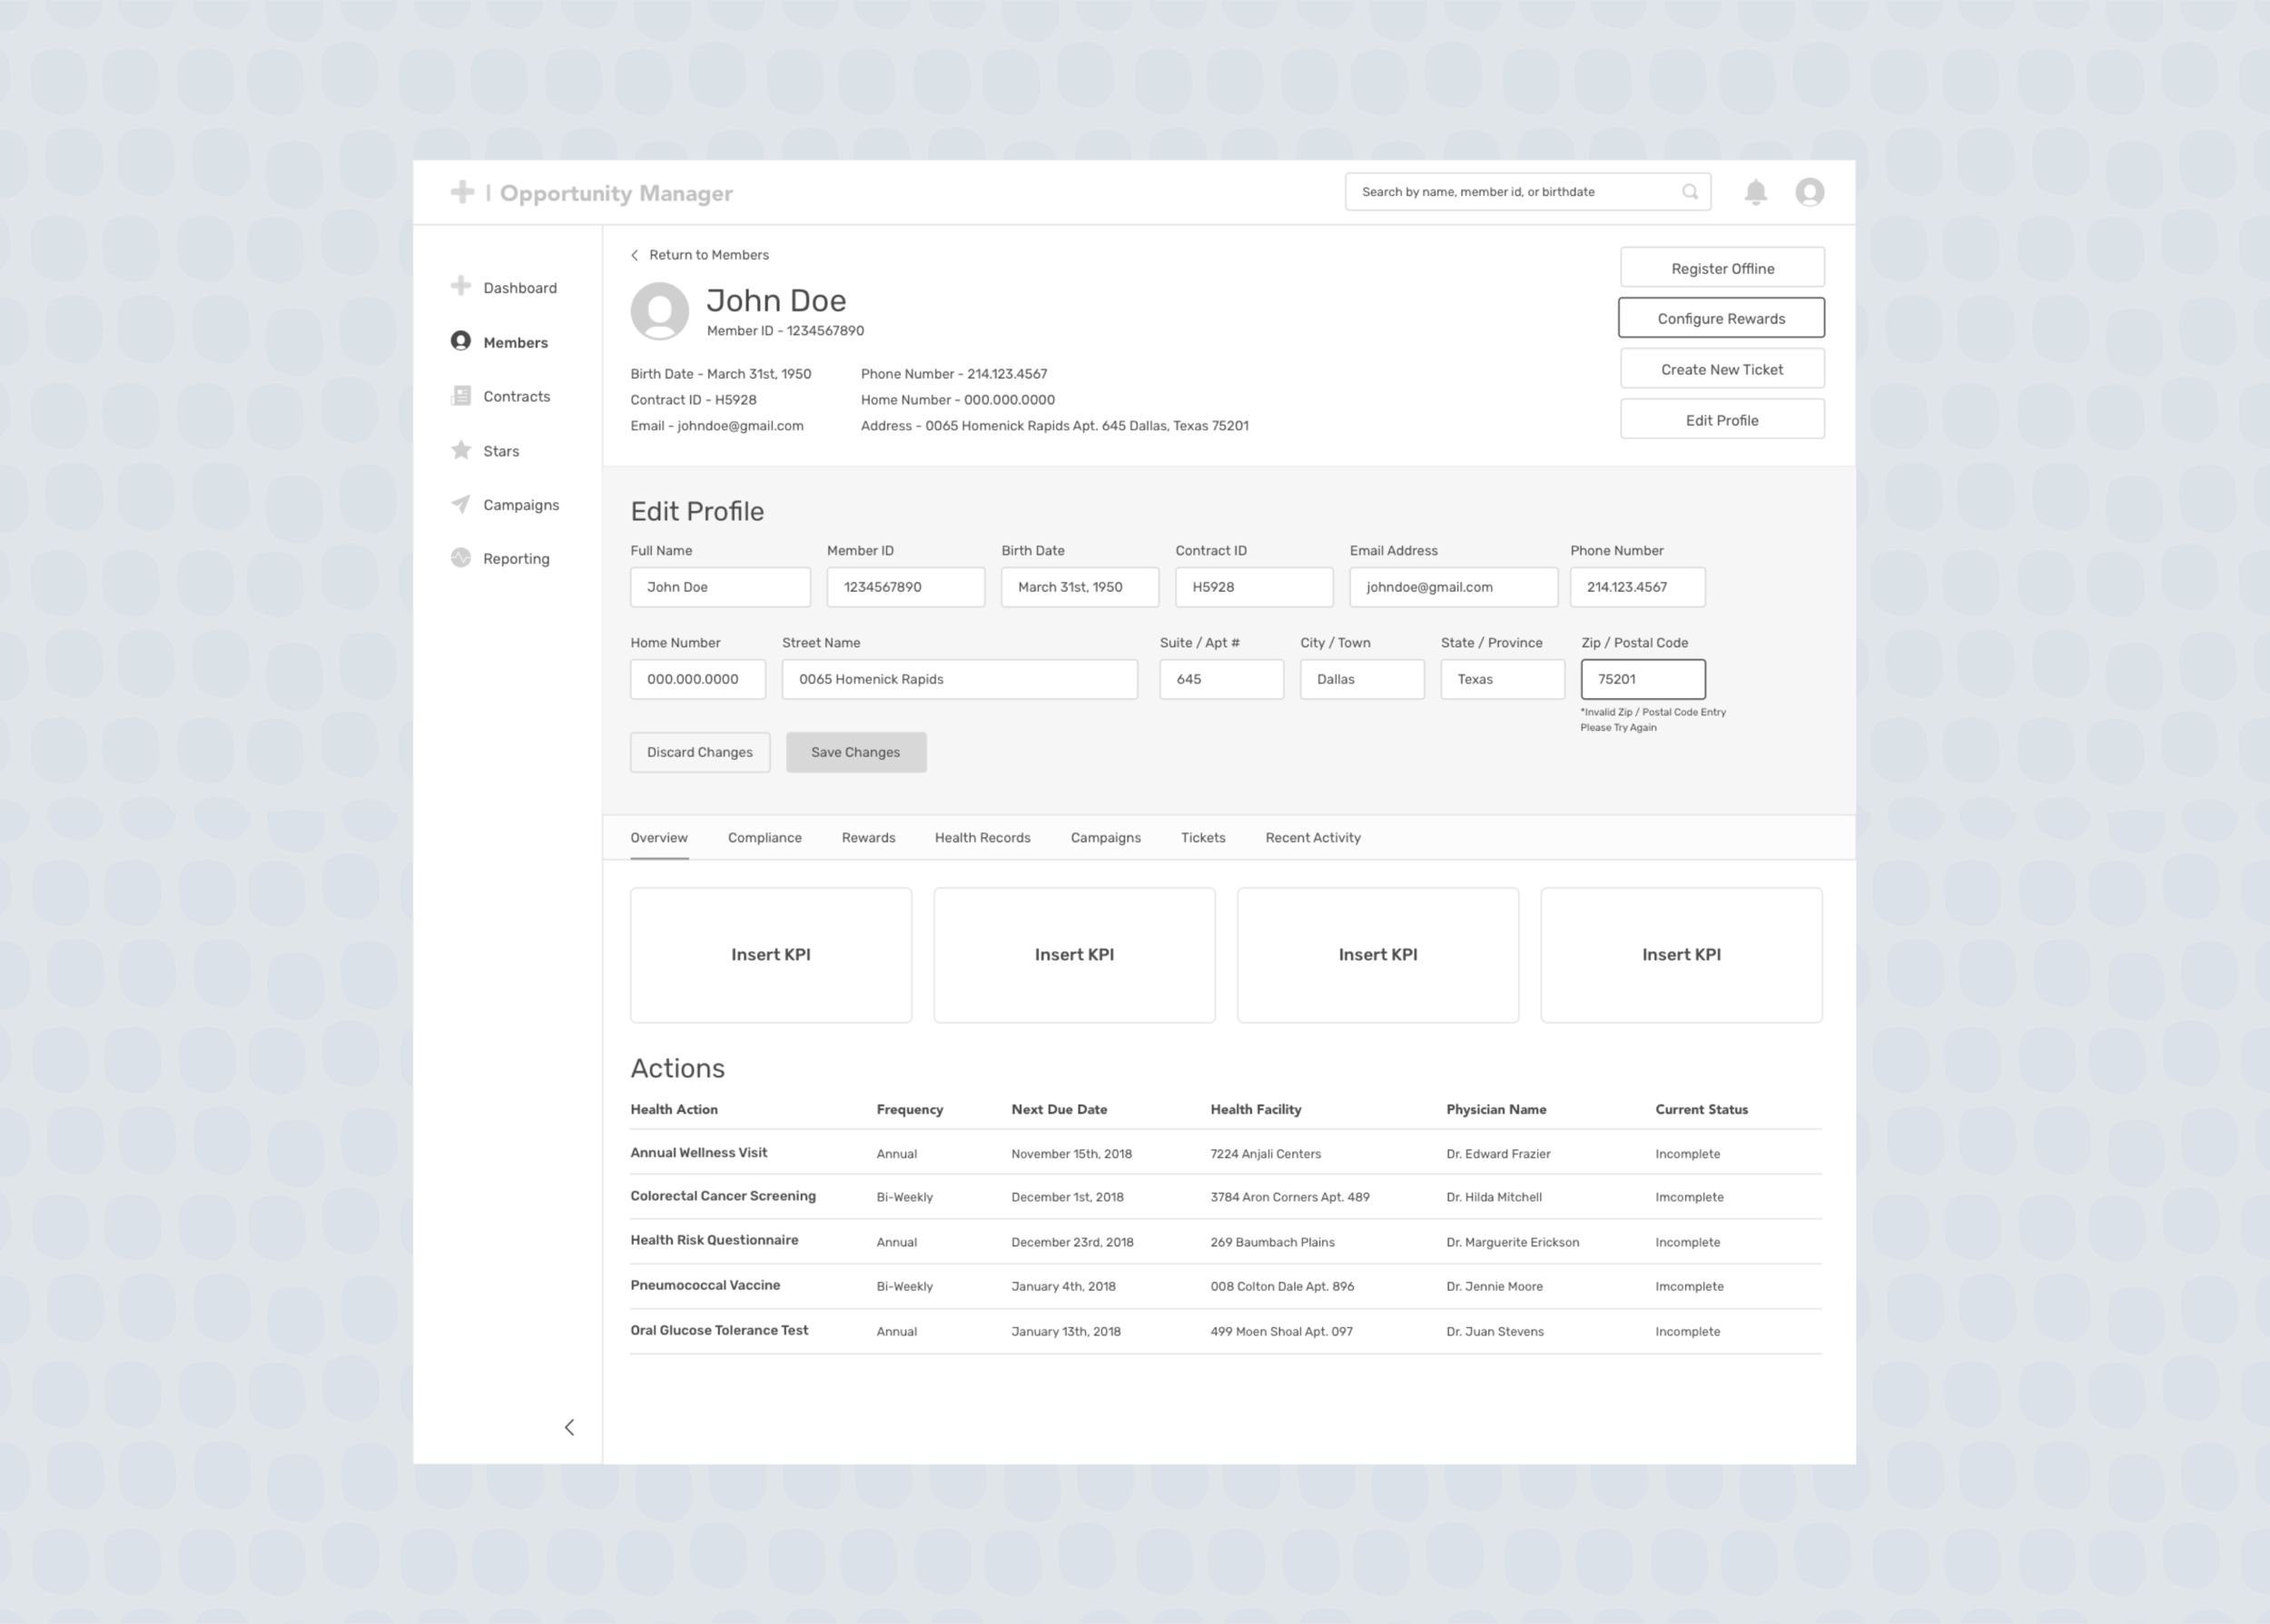
Task: Switch to the Compliance tab
Action: [x=765, y=838]
